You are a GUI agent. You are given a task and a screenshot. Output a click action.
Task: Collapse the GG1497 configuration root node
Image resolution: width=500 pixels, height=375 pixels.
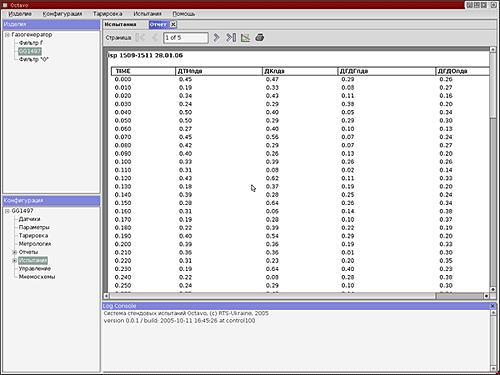point(7,211)
